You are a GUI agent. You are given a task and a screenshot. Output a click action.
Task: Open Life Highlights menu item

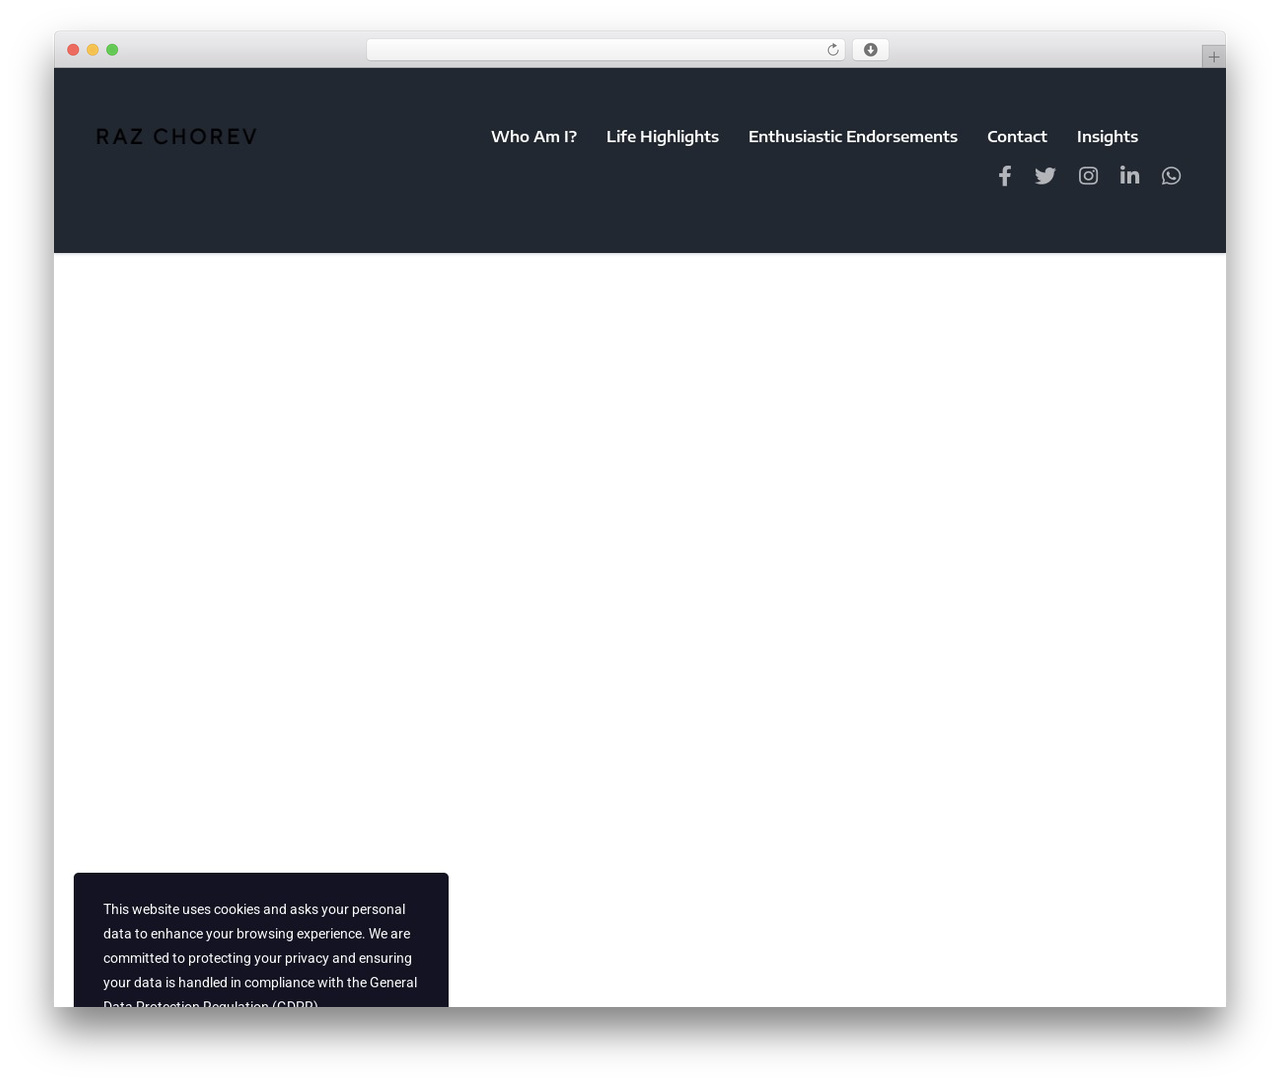tap(662, 136)
